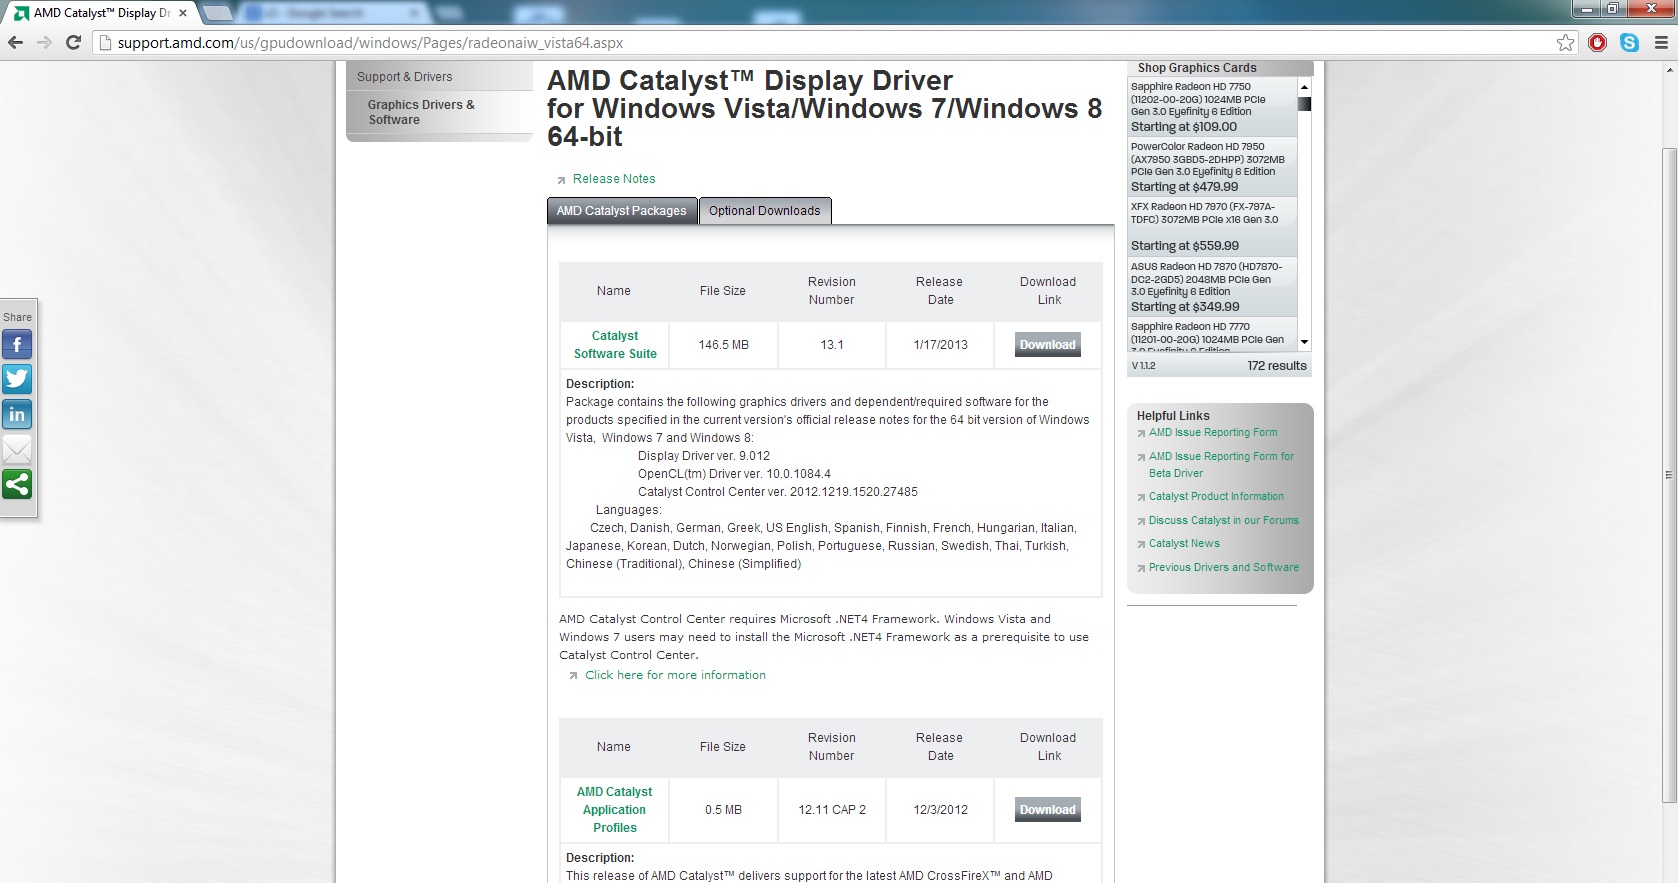Open Support & Drivers in sidebar
This screenshot has height=883, width=1678.
coord(404,77)
